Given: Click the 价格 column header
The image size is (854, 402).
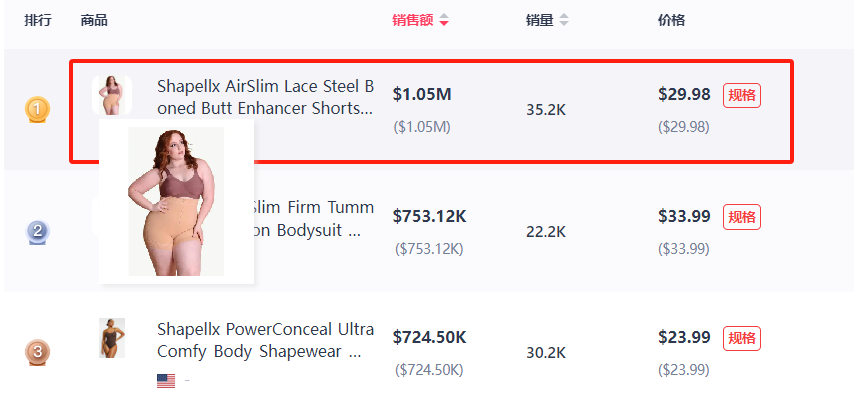Looking at the screenshot, I should pyautogui.click(x=671, y=21).
